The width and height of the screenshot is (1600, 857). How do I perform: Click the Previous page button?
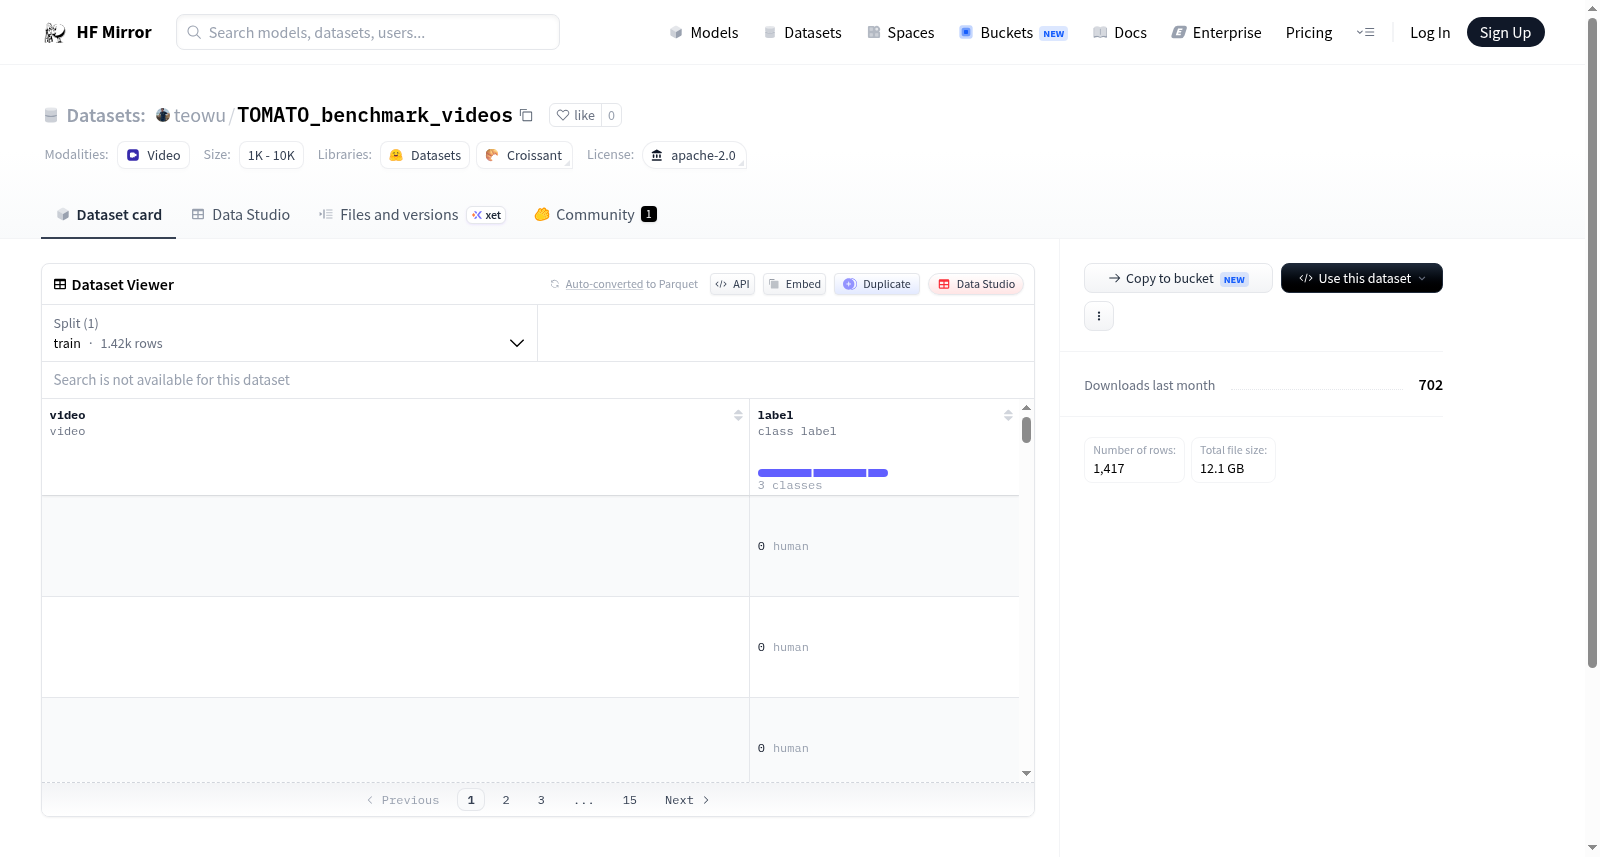[403, 800]
